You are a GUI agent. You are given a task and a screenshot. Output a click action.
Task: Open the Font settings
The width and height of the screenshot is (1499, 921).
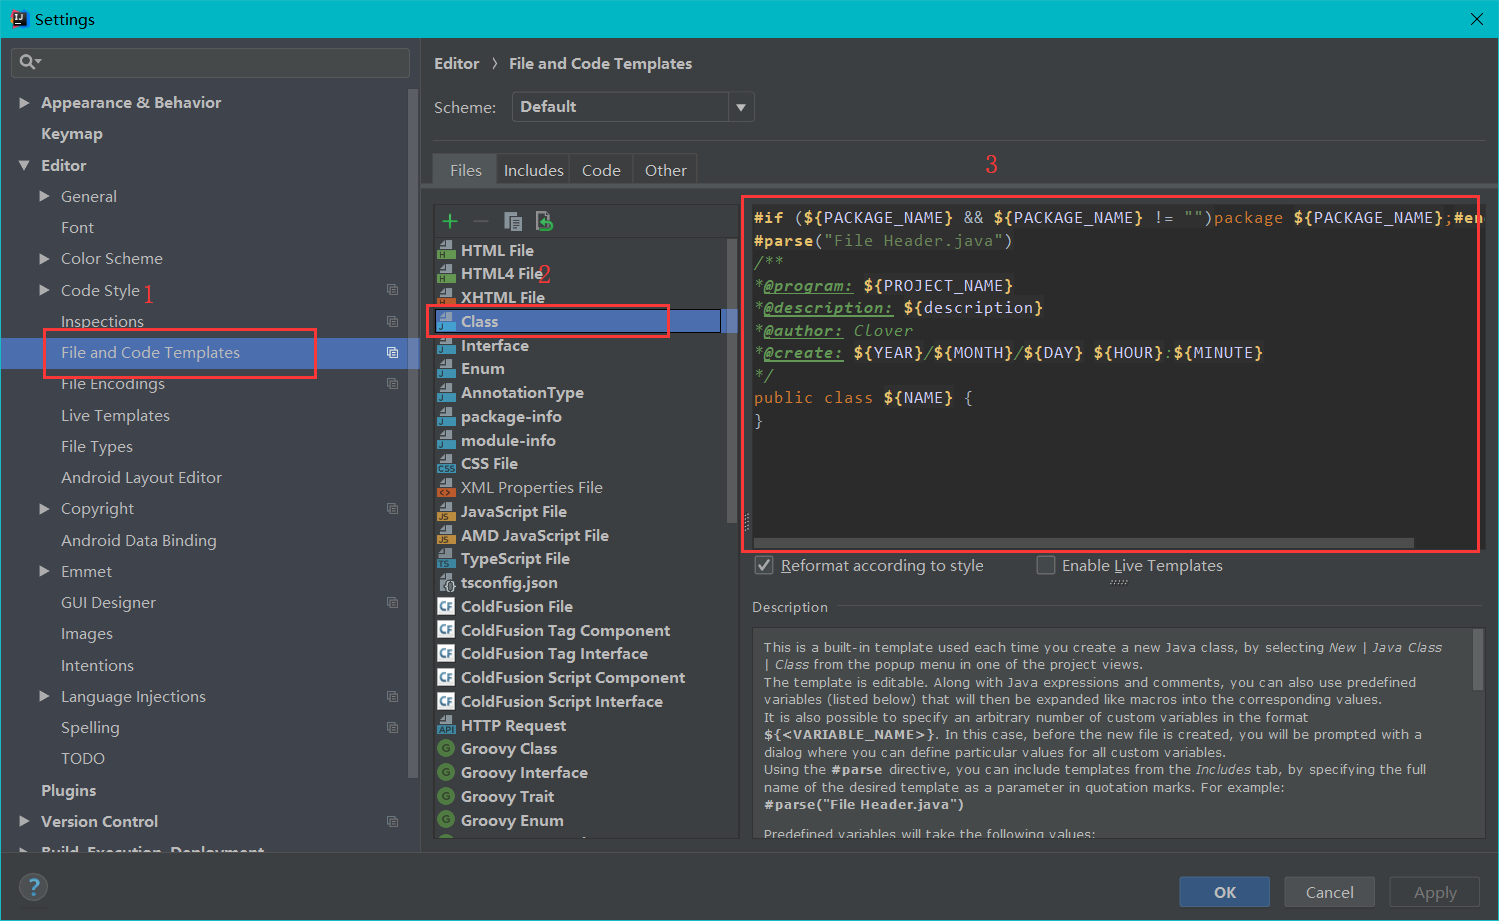pos(77,227)
